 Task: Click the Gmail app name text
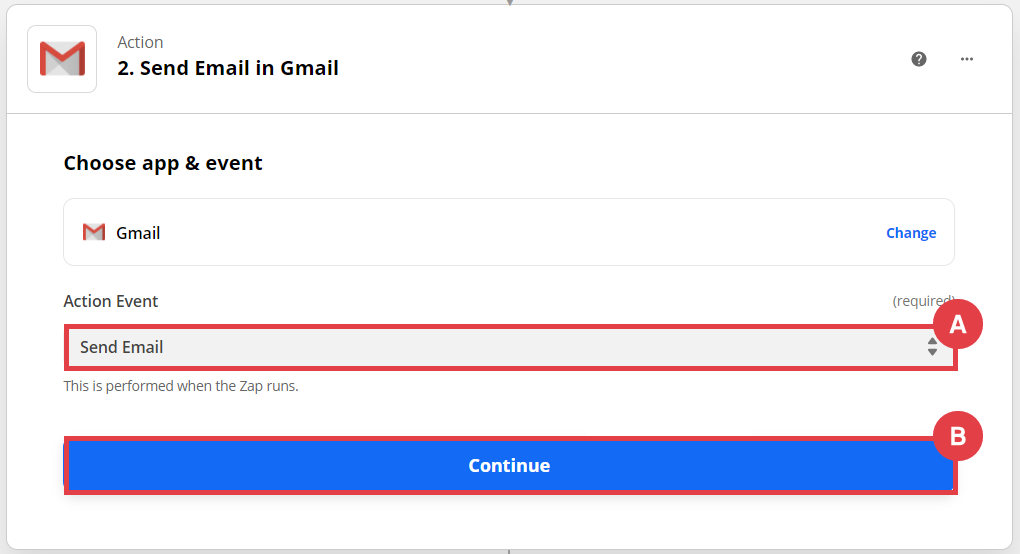(x=138, y=233)
